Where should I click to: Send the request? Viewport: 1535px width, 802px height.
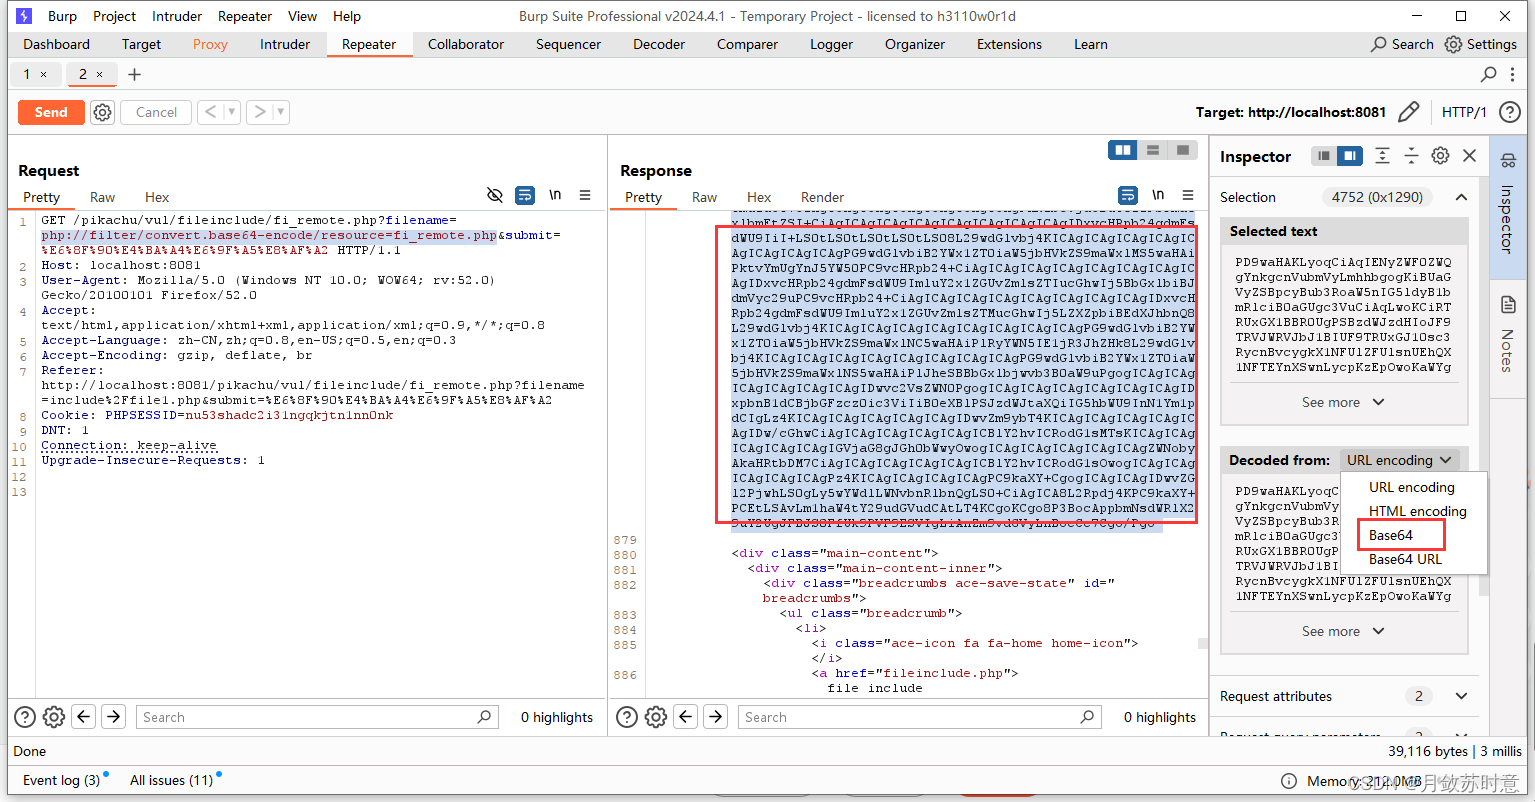51,112
